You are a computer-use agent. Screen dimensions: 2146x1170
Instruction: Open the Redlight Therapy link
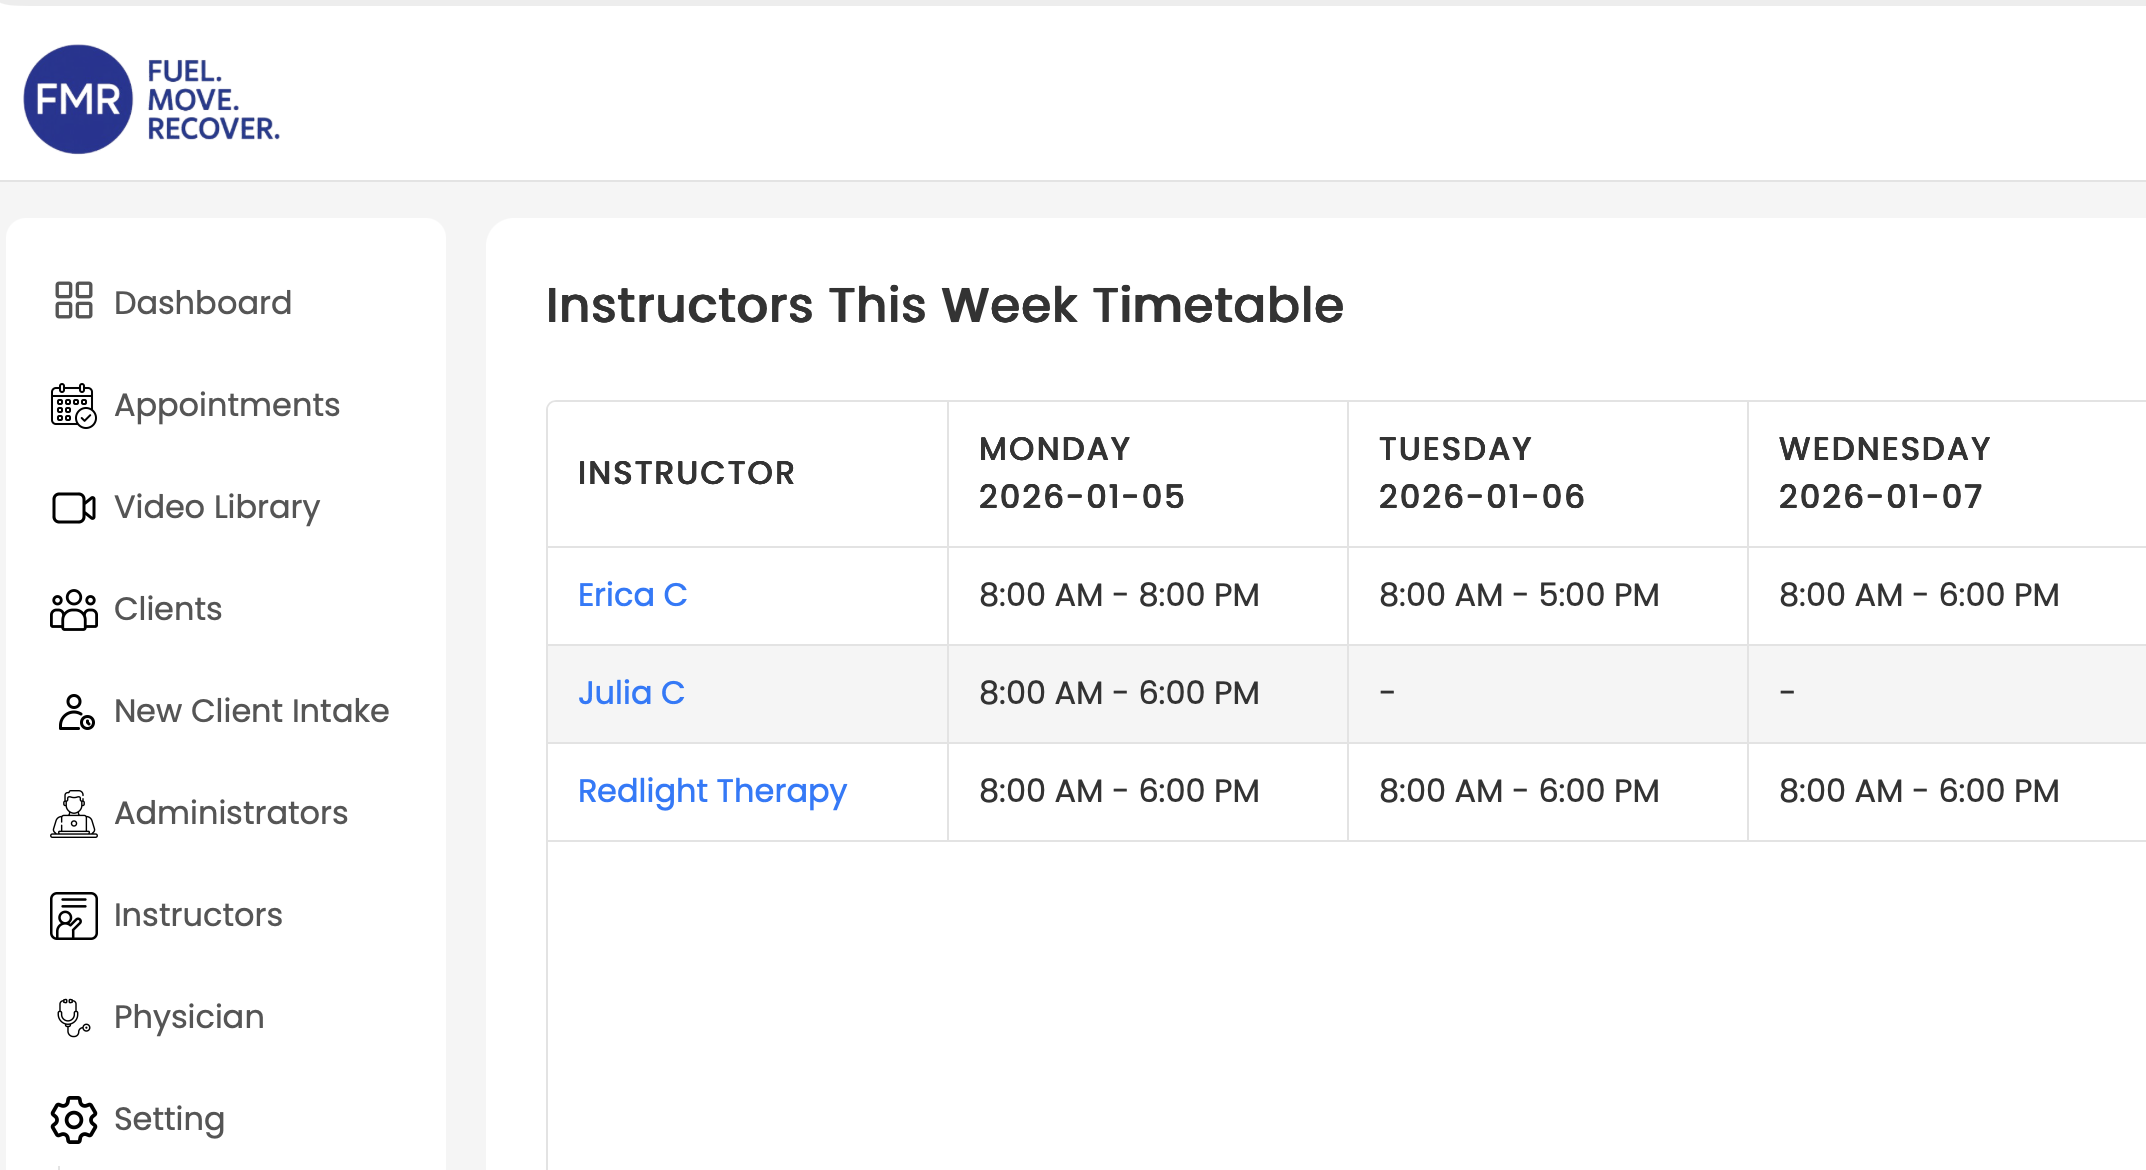[712, 791]
